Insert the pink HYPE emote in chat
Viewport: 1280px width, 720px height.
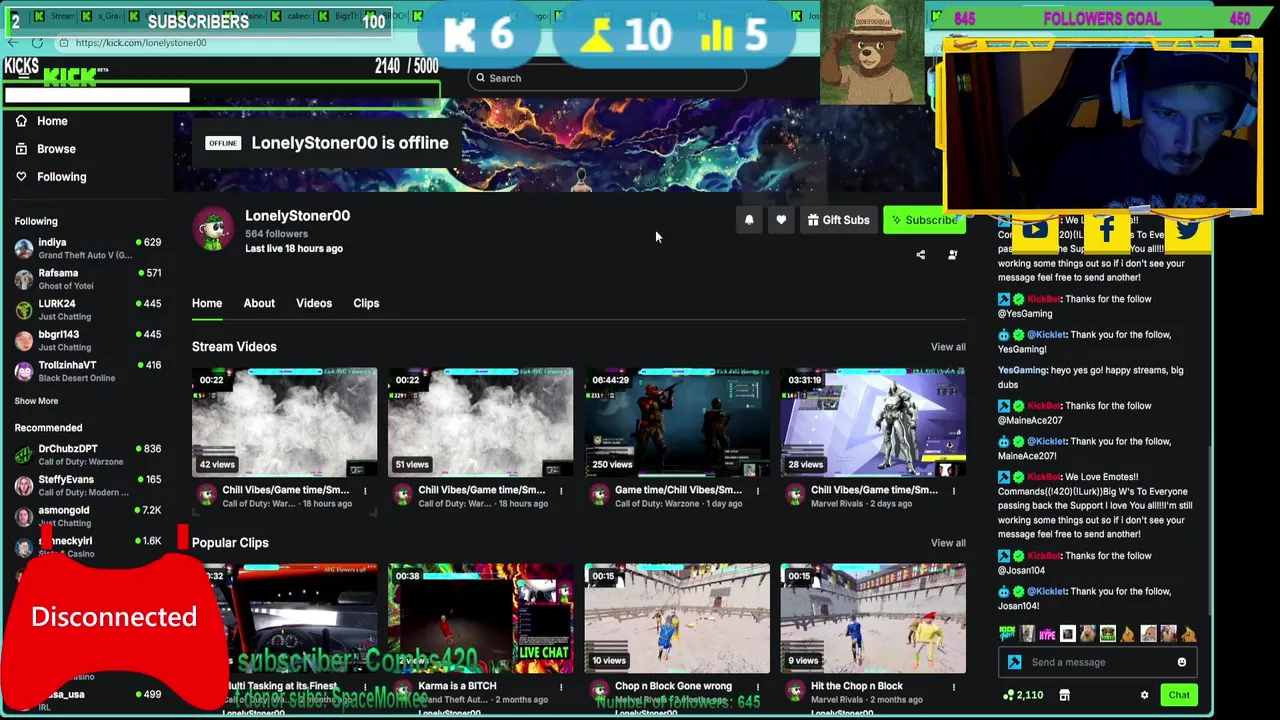click(1047, 633)
